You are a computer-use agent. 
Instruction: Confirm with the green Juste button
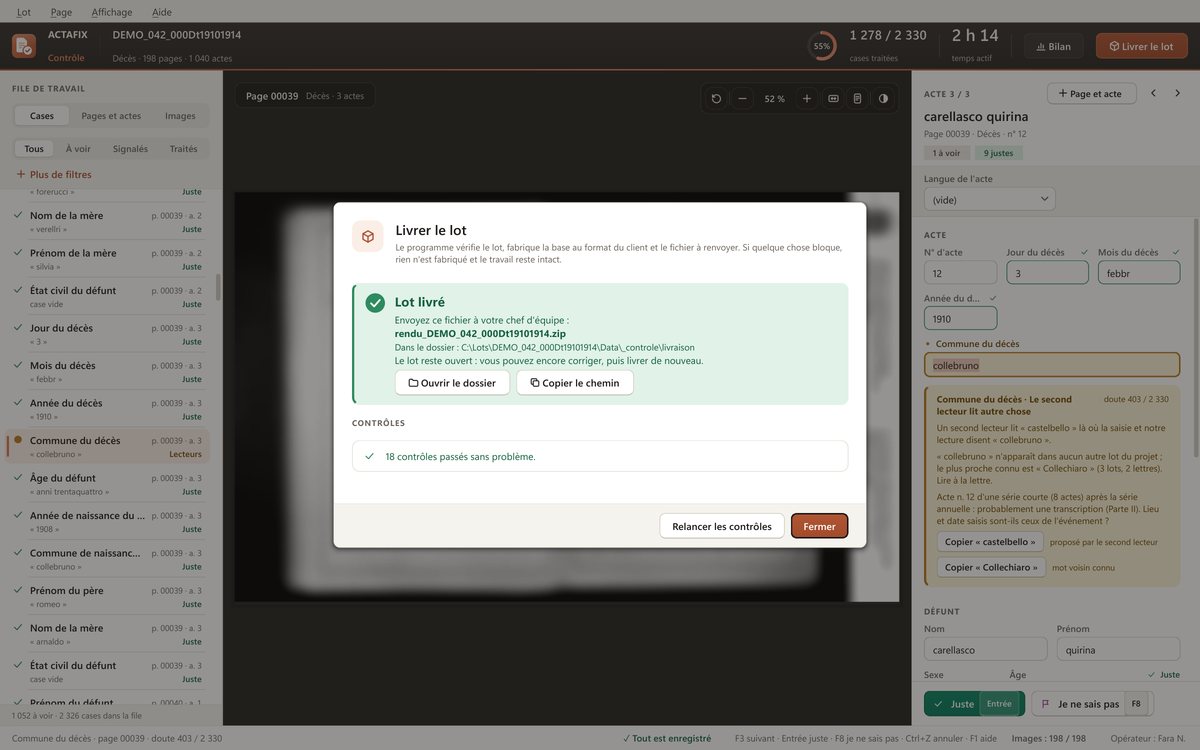click(x=974, y=704)
